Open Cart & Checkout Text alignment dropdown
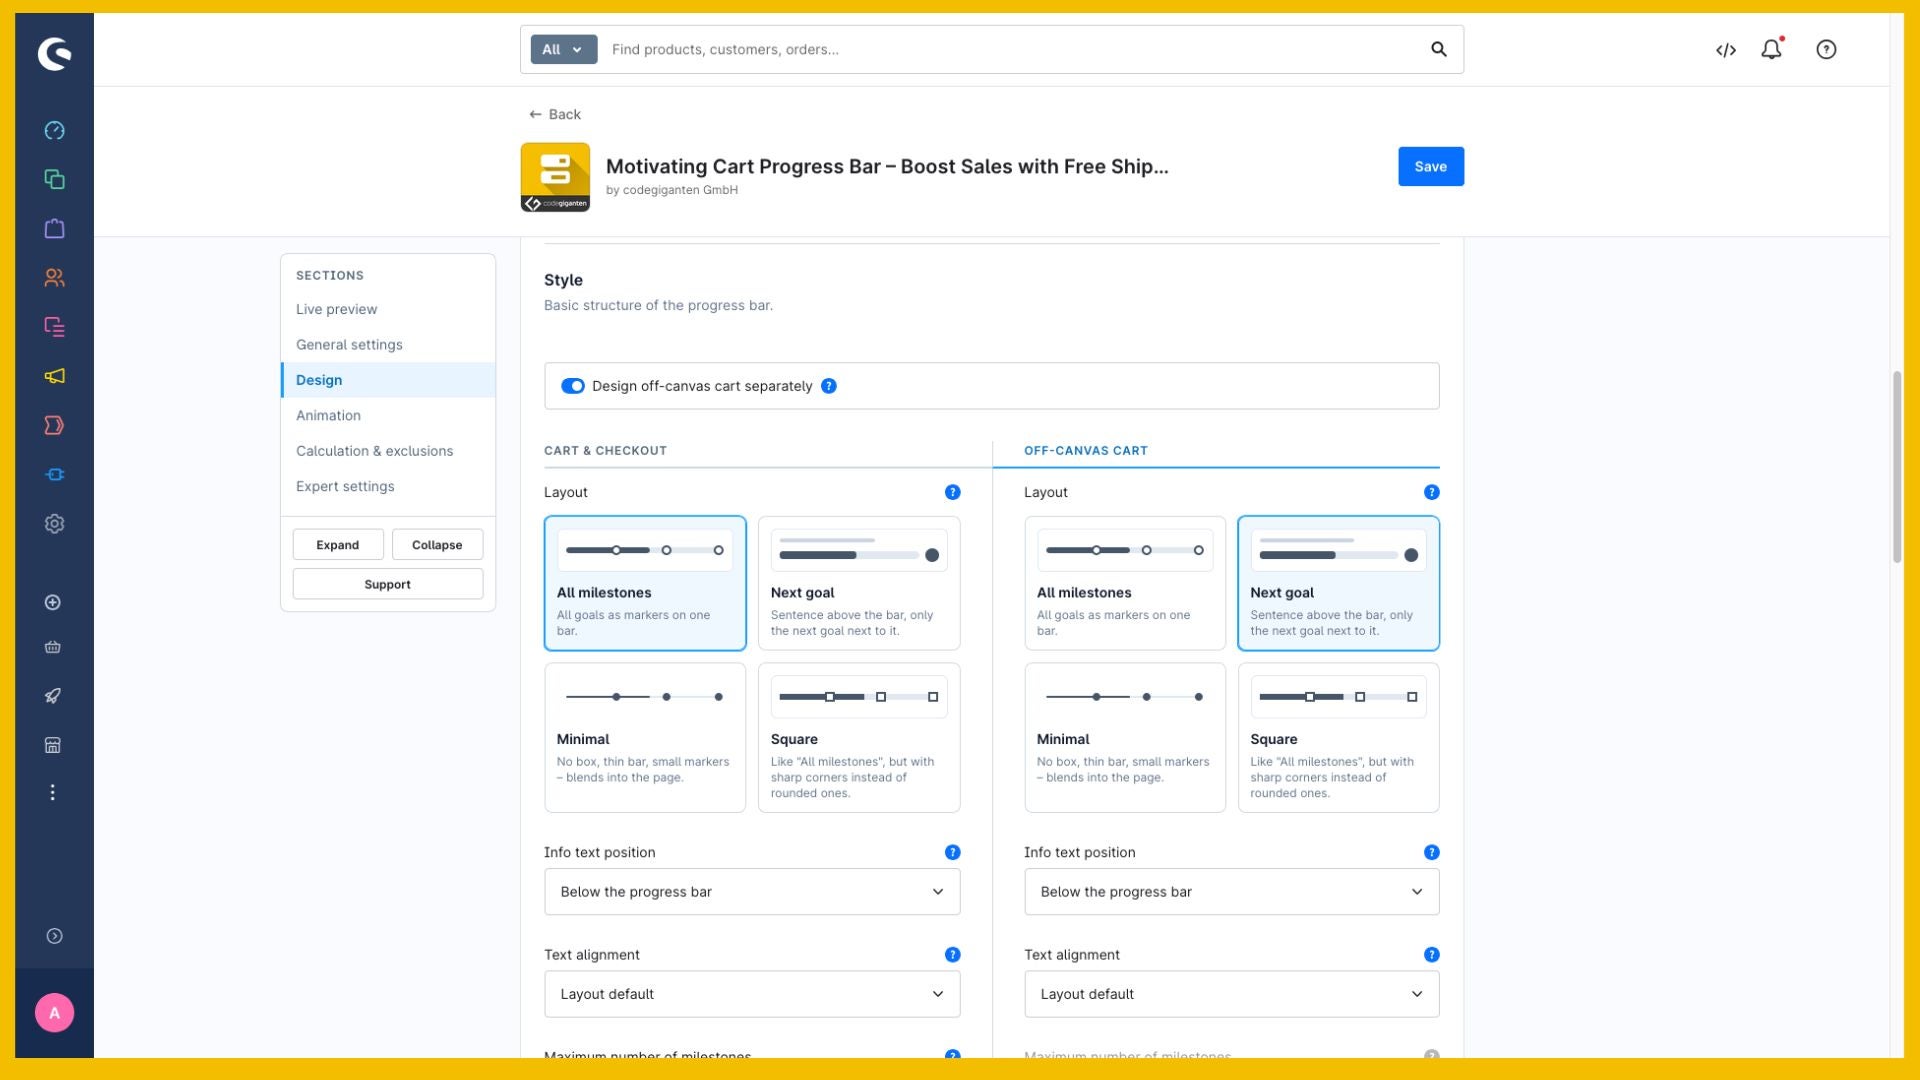Viewport: 1920px width, 1080px height. [x=752, y=994]
